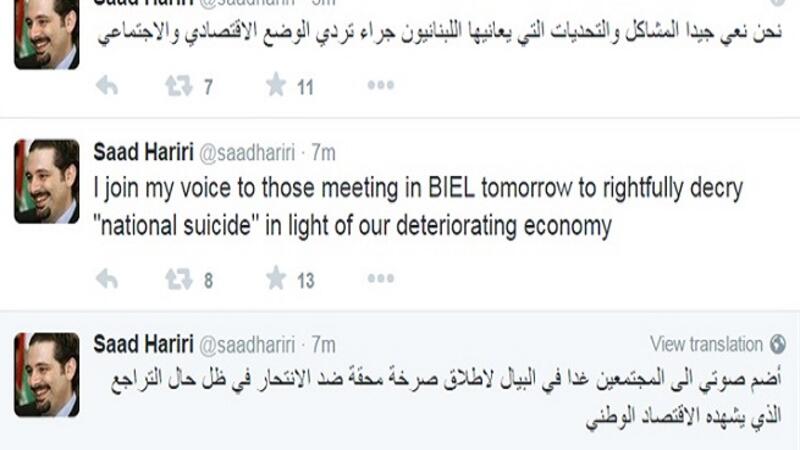Viewport: 800px width, 450px height.
Task: Click @saadhariri handle on the BIEL tweet
Action: click(x=245, y=154)
